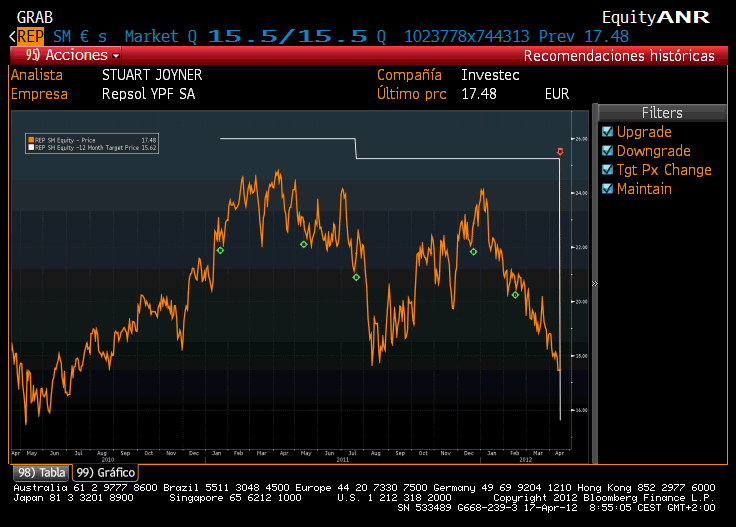Switch to the 98) Tabla tab
The height and width of the screenshot is (527, 736).
[41, 473]
